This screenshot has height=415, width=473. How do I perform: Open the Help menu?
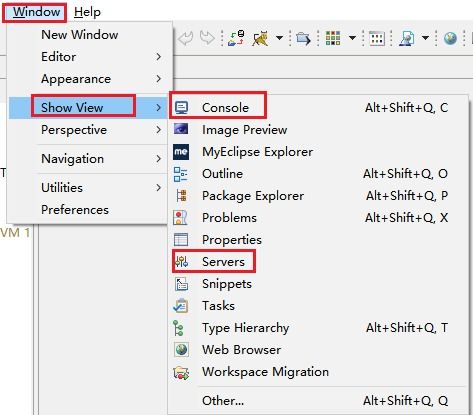pyautogui.click(x=87, y=12)
